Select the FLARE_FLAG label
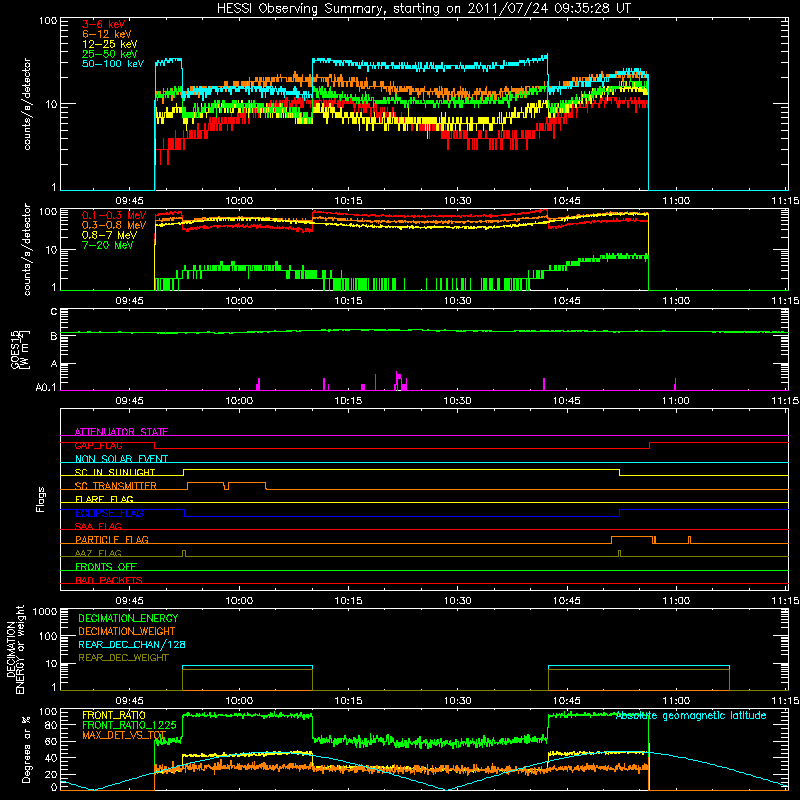The image size is (800, 800). point(104,499)
